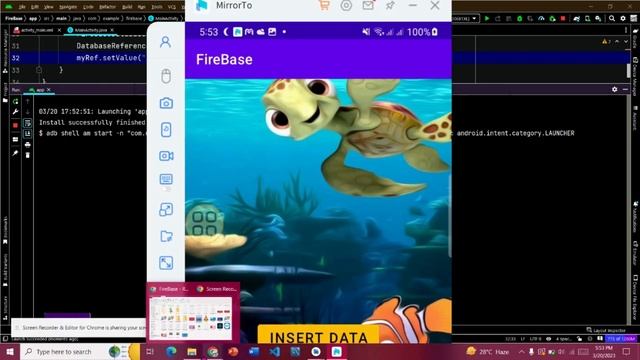Rerun app icon in Run panel sidebar
The image size is (640, 360).
pyautogui.click(x=16, y=101)
